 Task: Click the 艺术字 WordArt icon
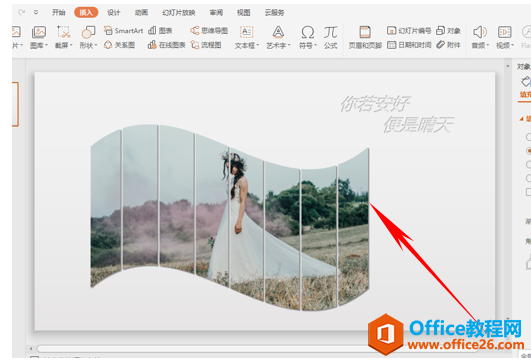278,32
